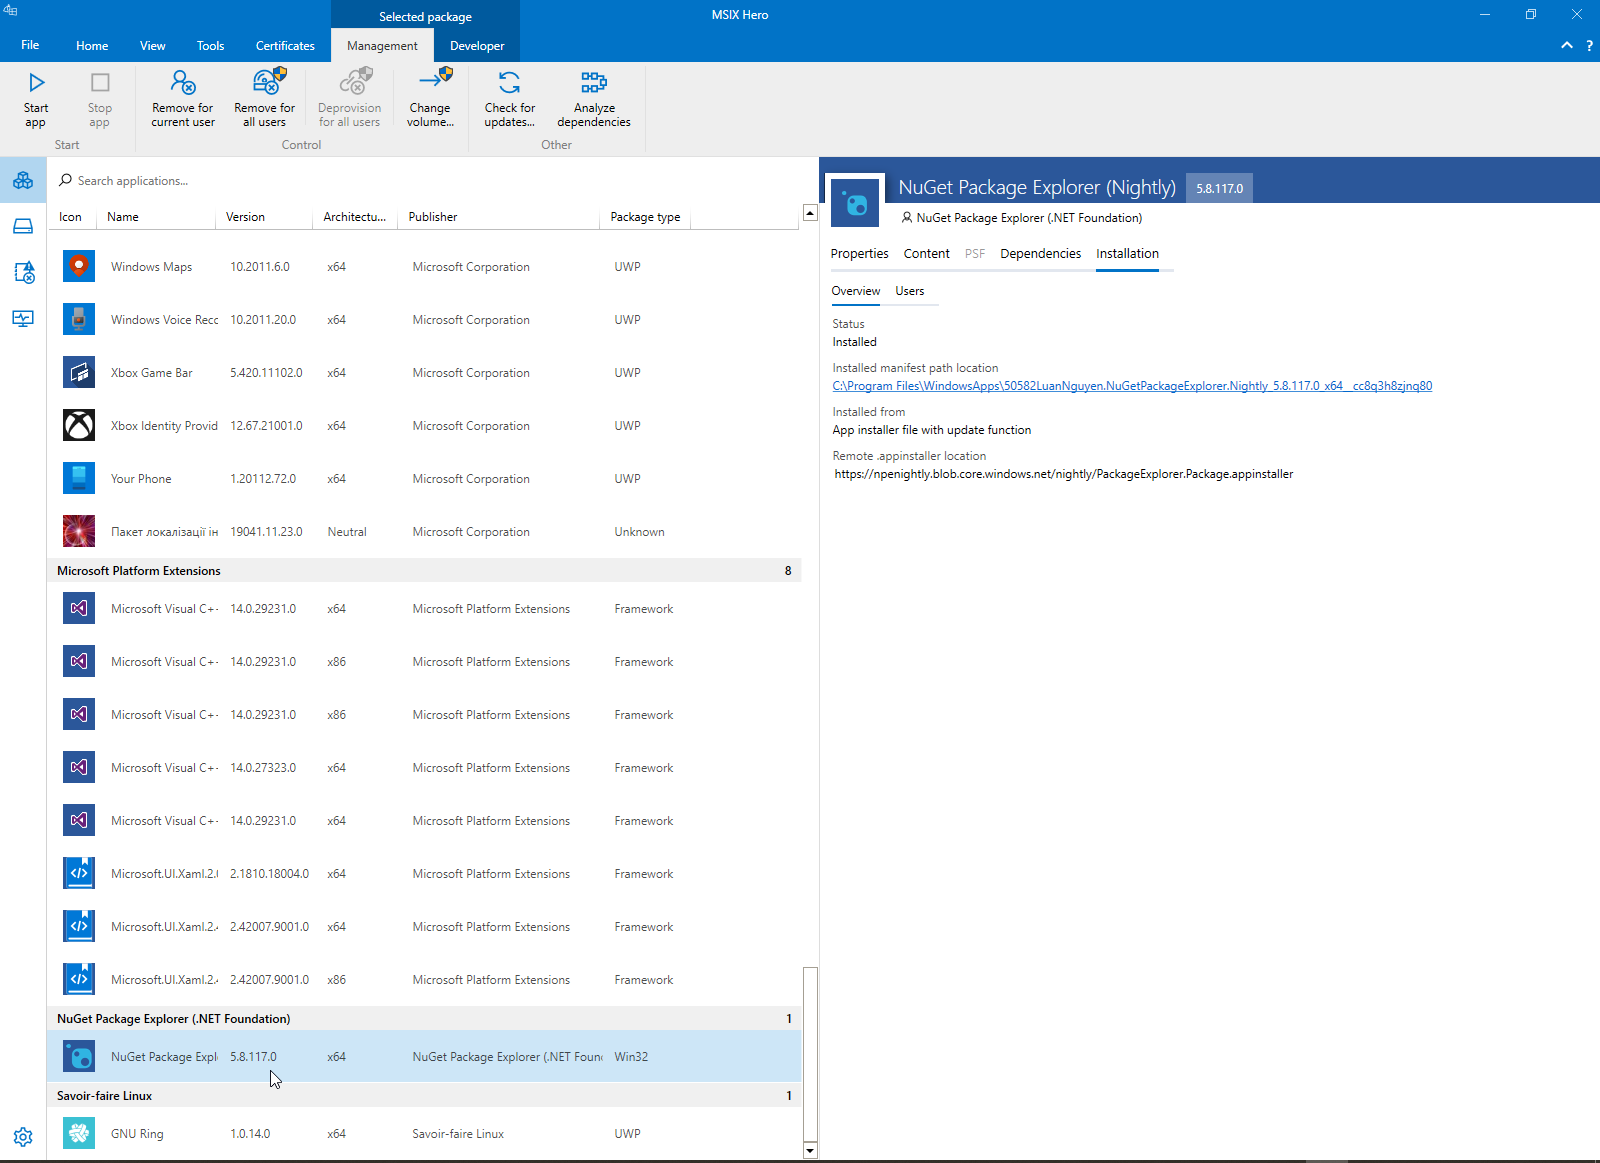Click the NuGet Package Explorer list row icon
Viewport: 1600px width, 1163px height.
tap(79, 1056)
